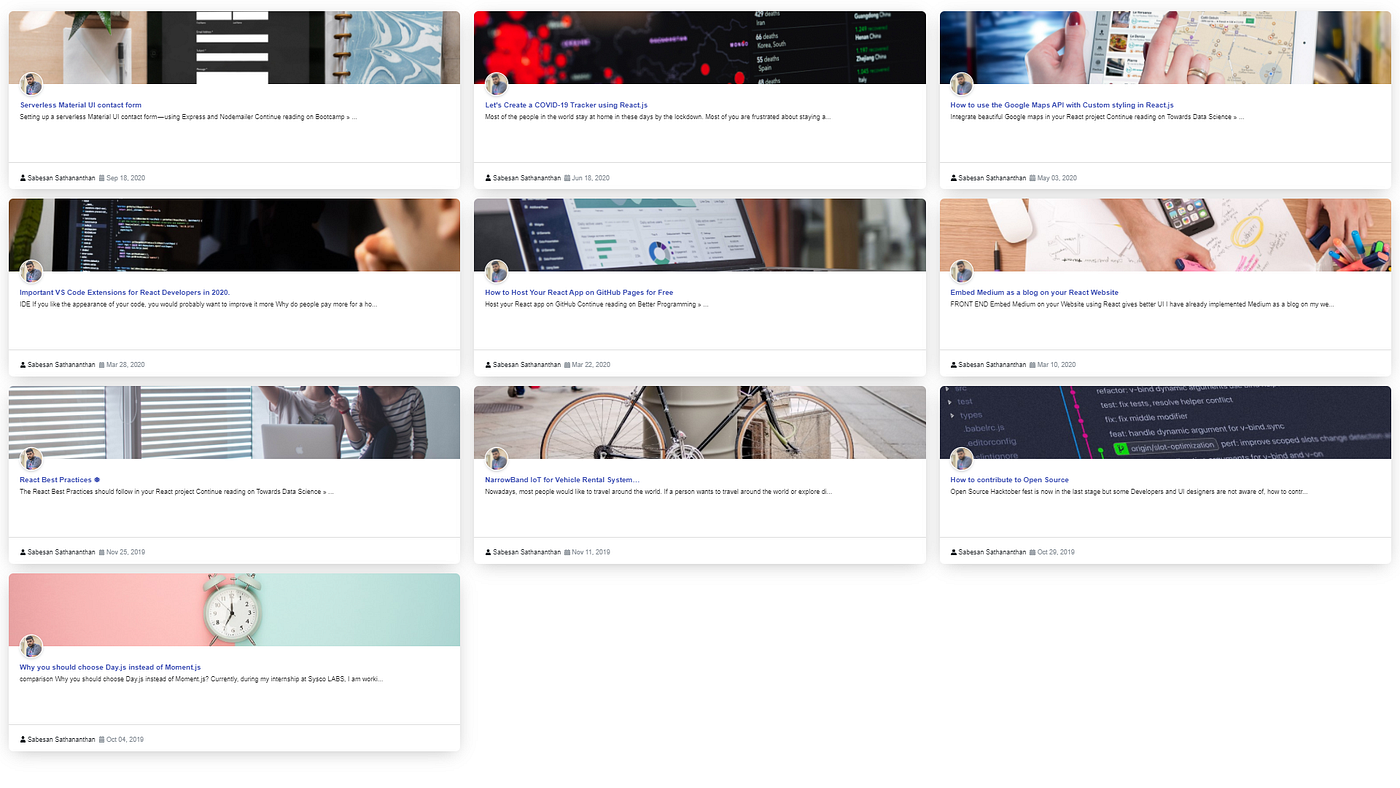Click excerpt starting 'IDE If you like the appearance'

pos(198,304)
